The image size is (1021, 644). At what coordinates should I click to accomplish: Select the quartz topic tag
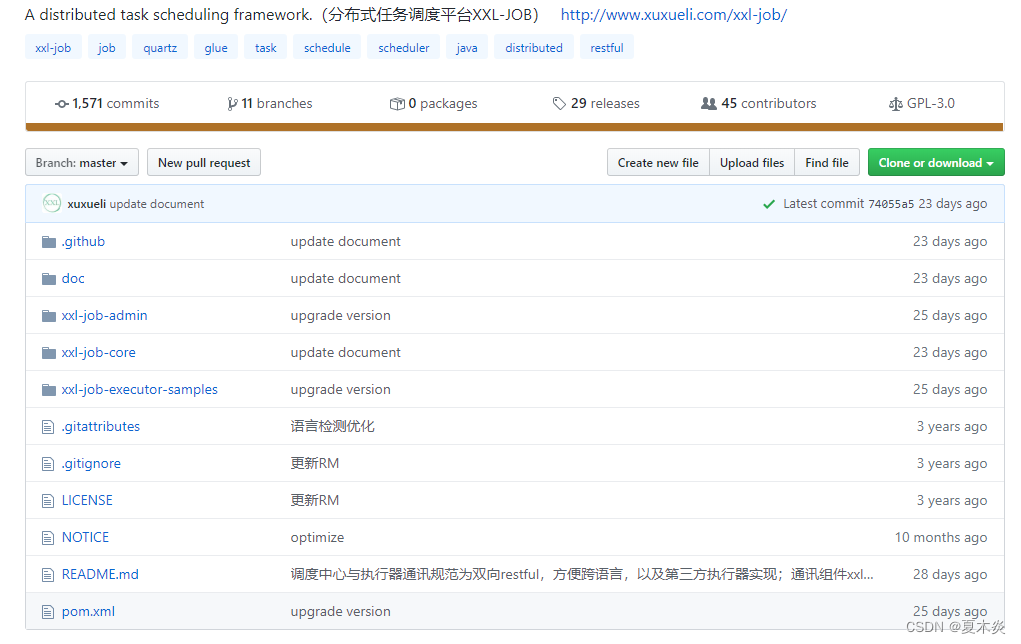click(x=159, y=47)
